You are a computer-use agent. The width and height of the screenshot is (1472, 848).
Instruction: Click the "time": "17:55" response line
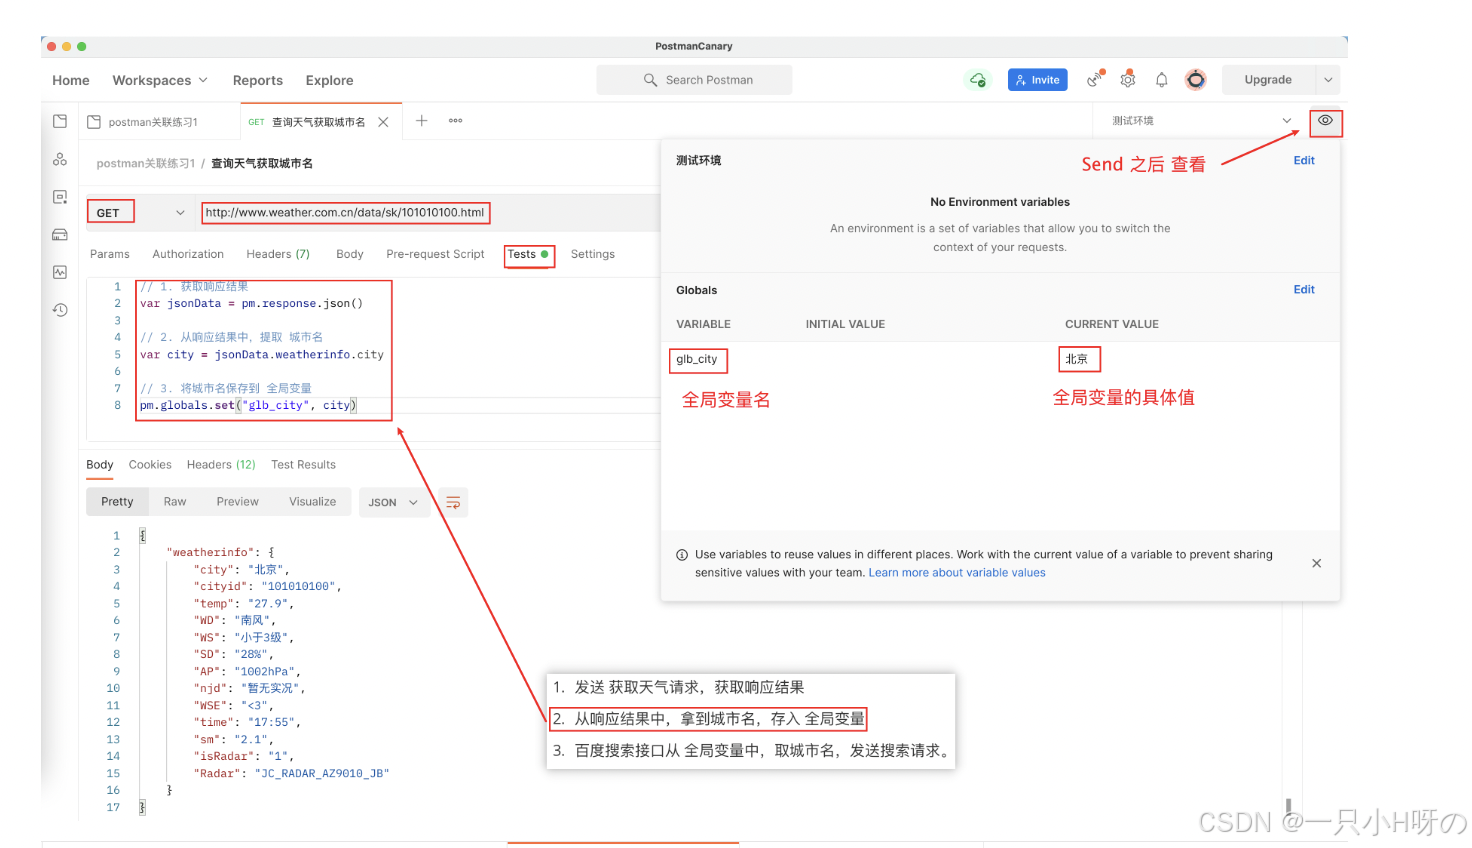pyautogui.click(x=247, y=722)
